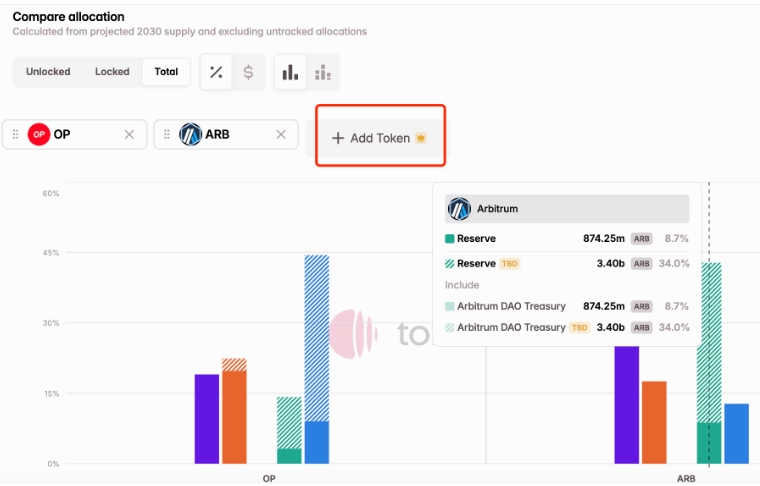Image resolution: width=760 pixels, height=486 pixels.
Task: Click the '15%' y-axis label
Action: click(51, 393)
